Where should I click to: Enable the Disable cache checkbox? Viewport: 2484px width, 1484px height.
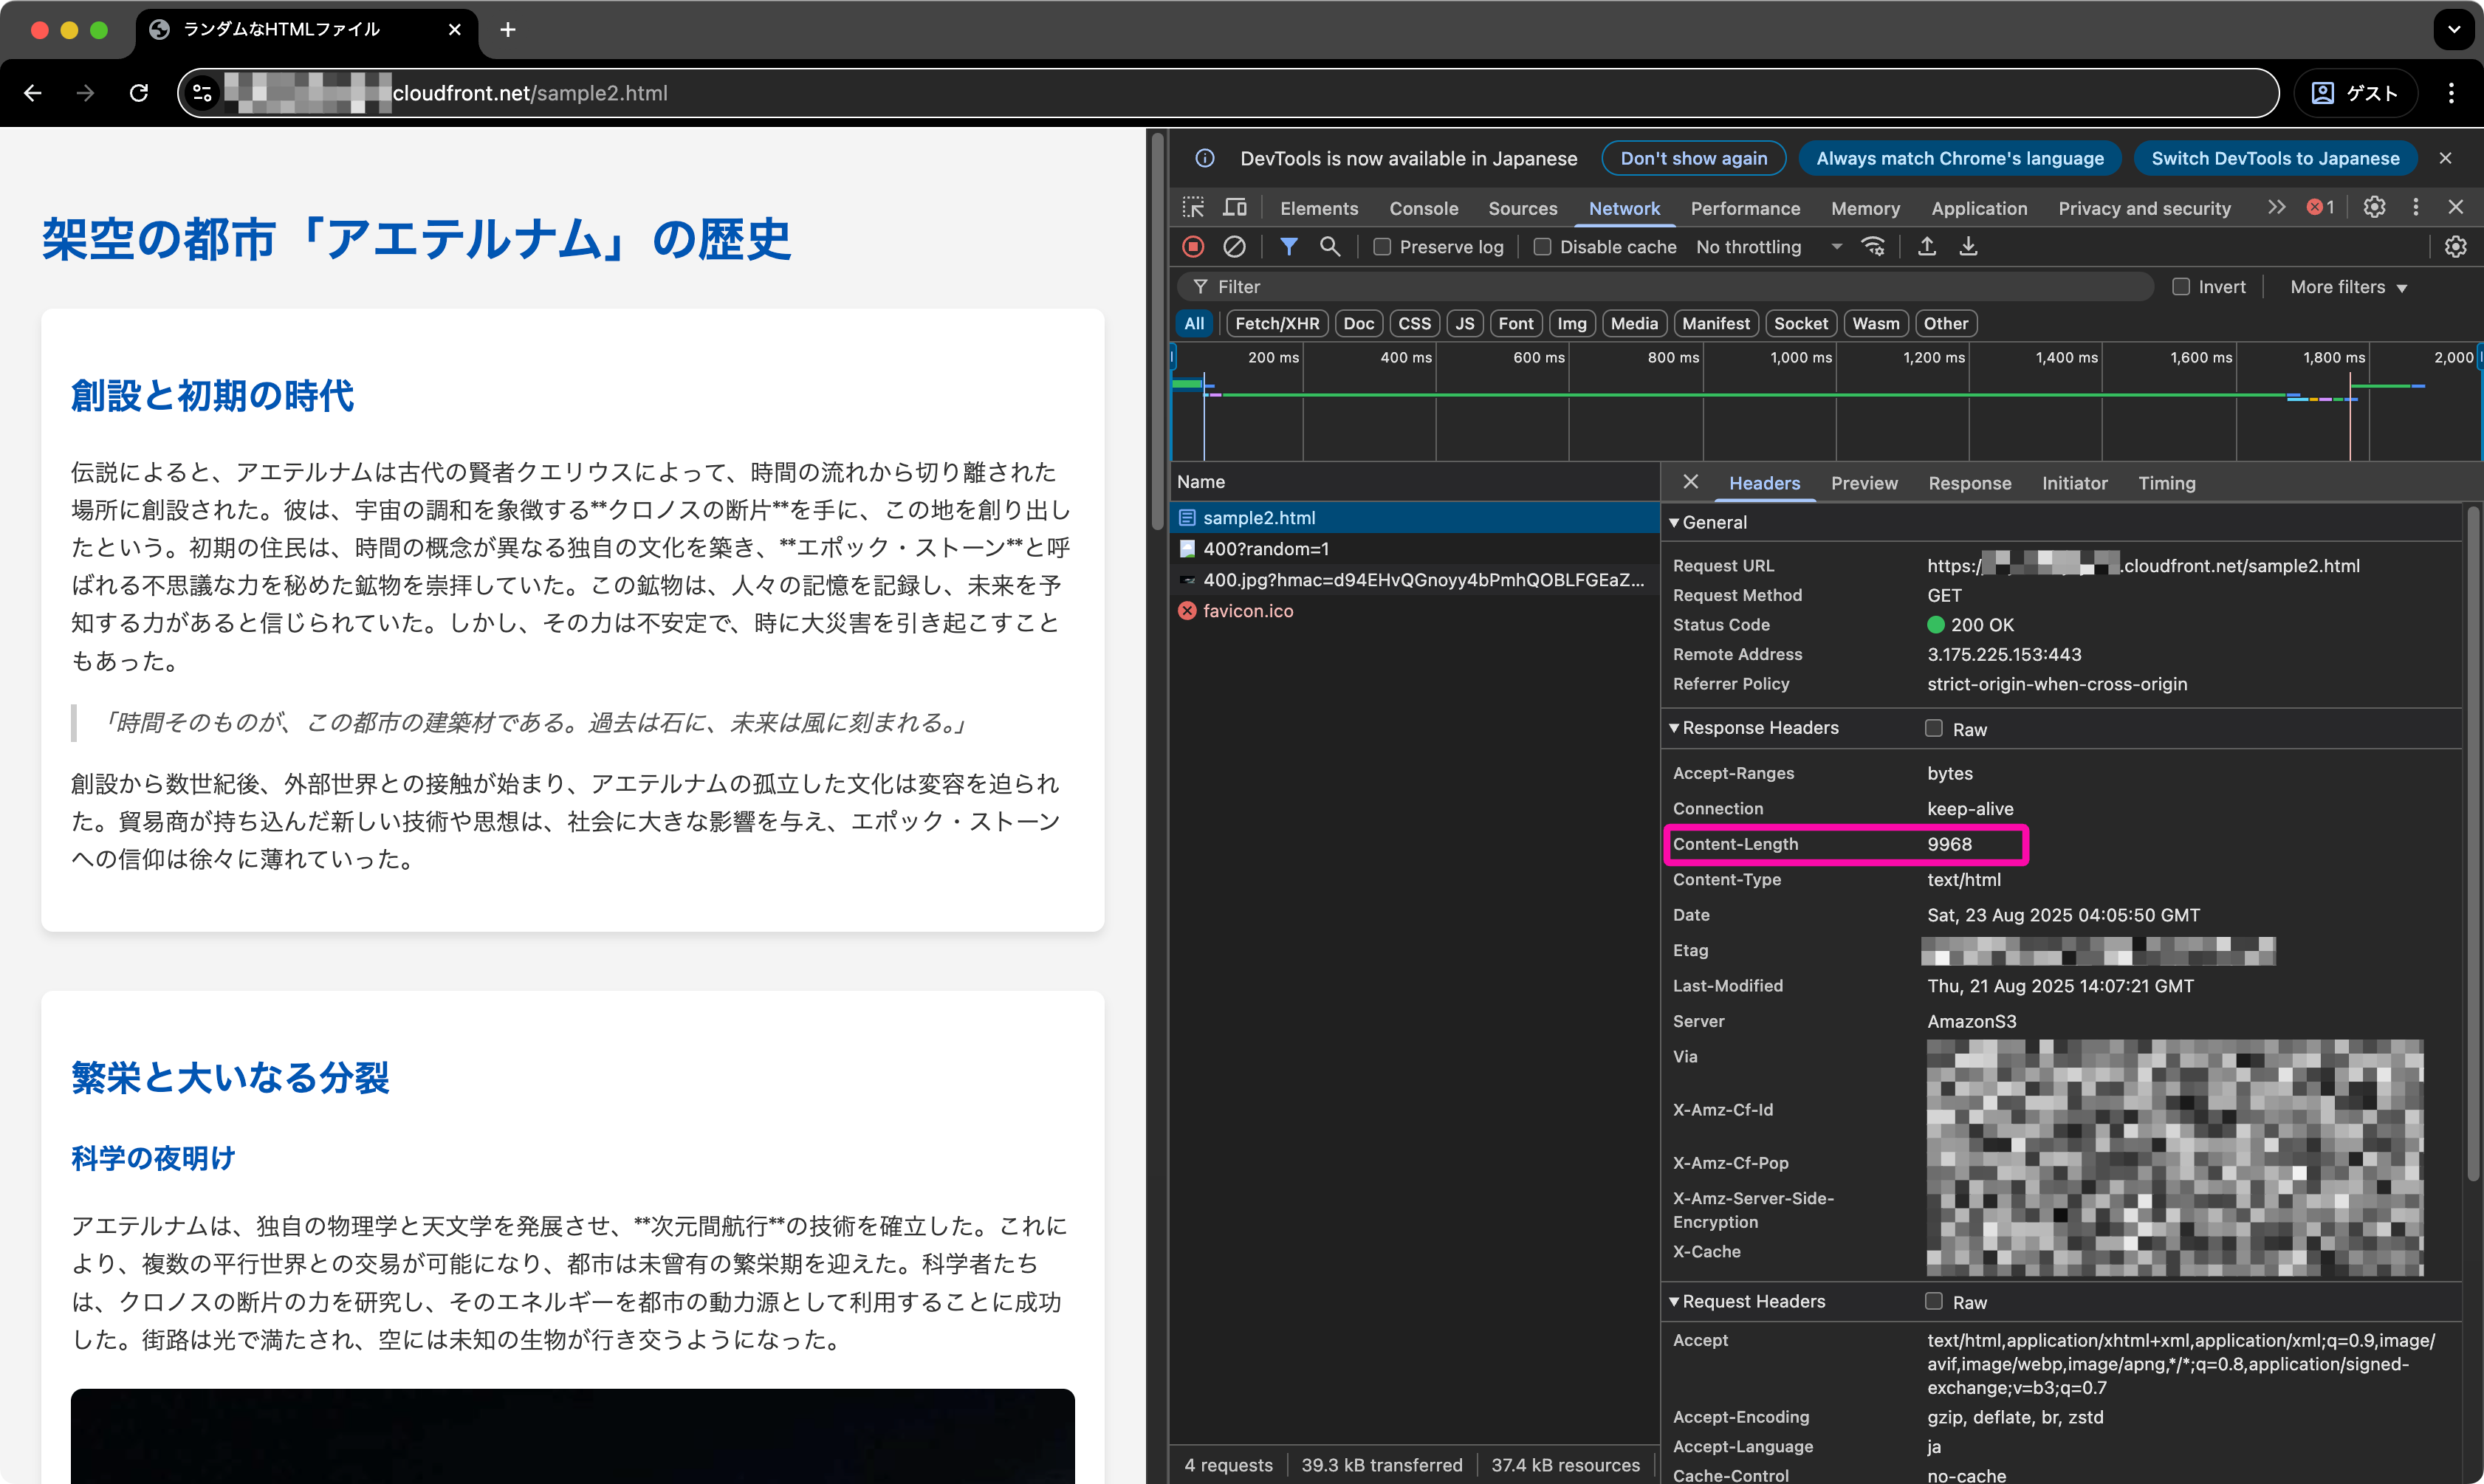[x=1543, y=246]
